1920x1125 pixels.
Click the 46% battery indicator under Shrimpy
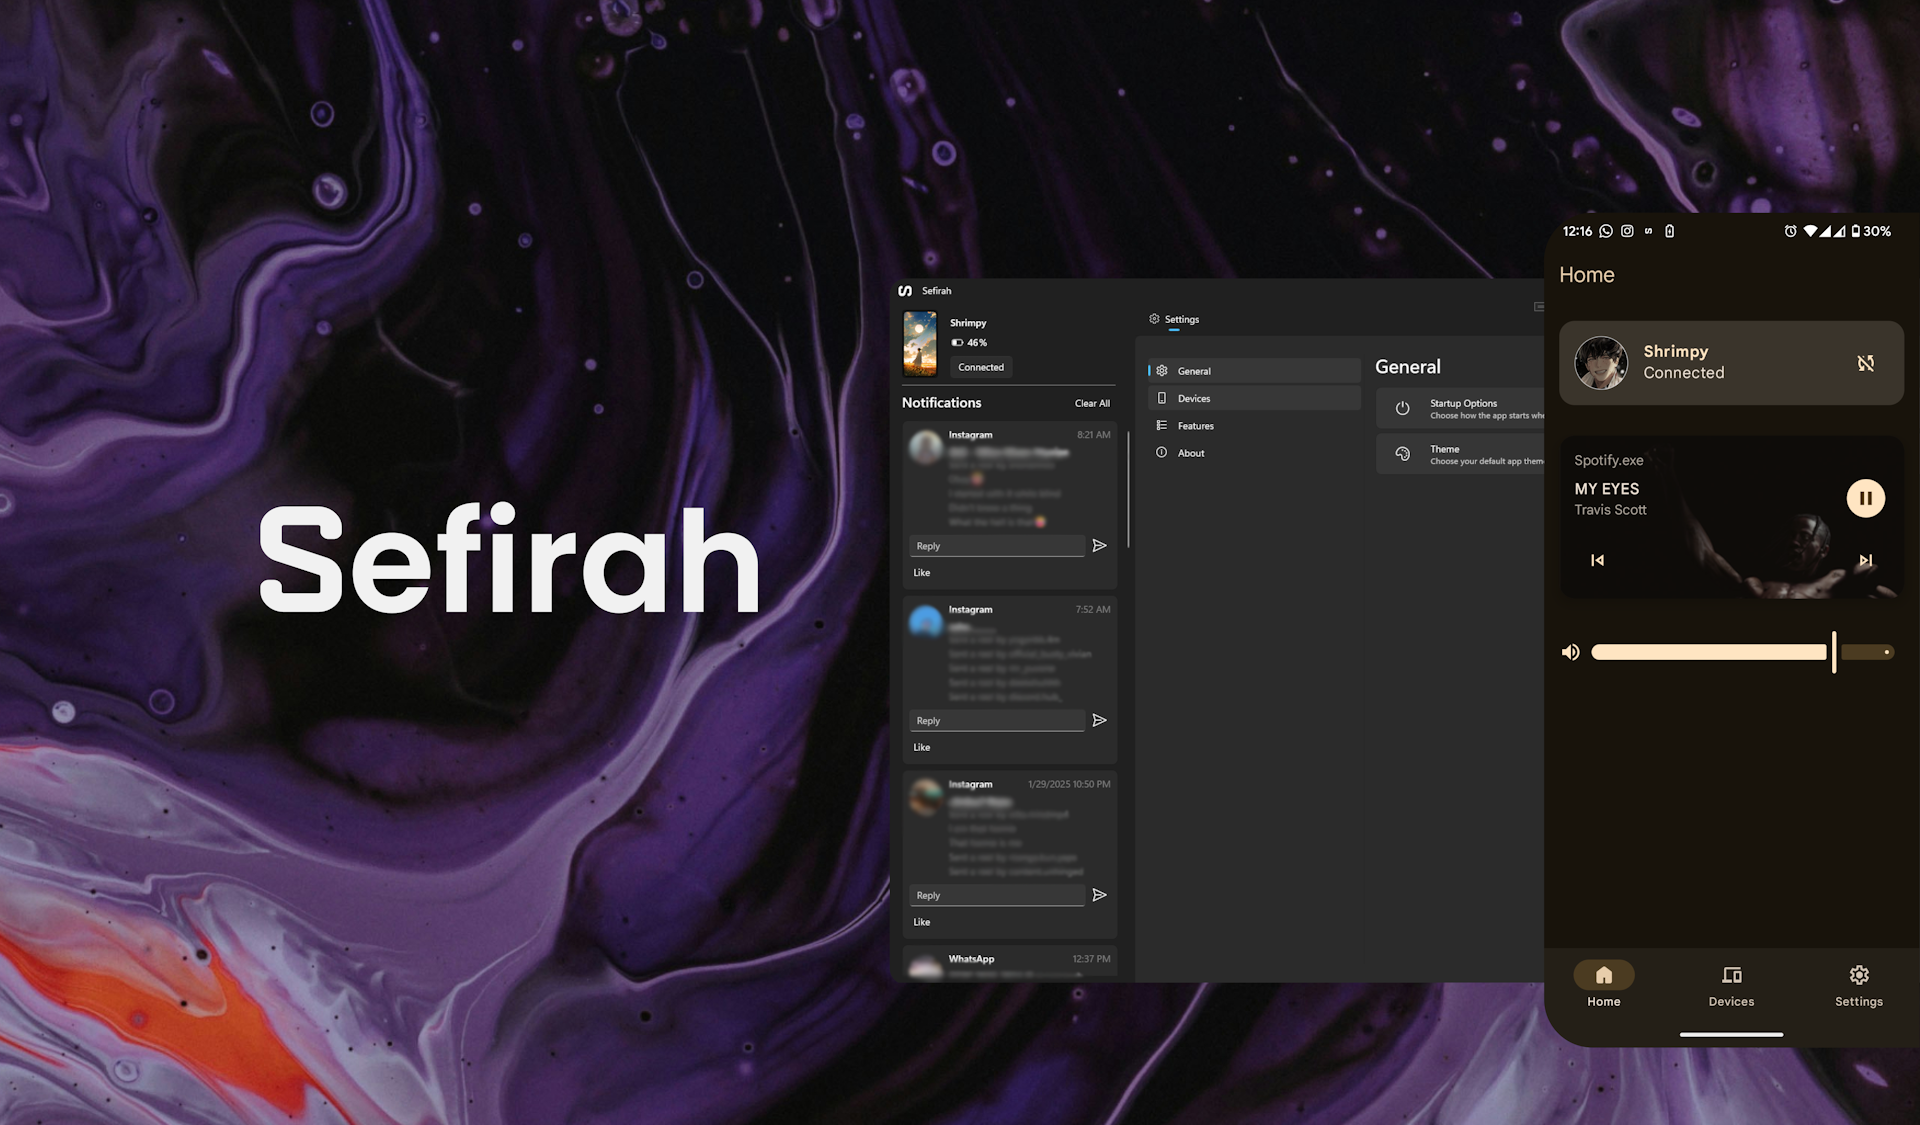[969, 343]
